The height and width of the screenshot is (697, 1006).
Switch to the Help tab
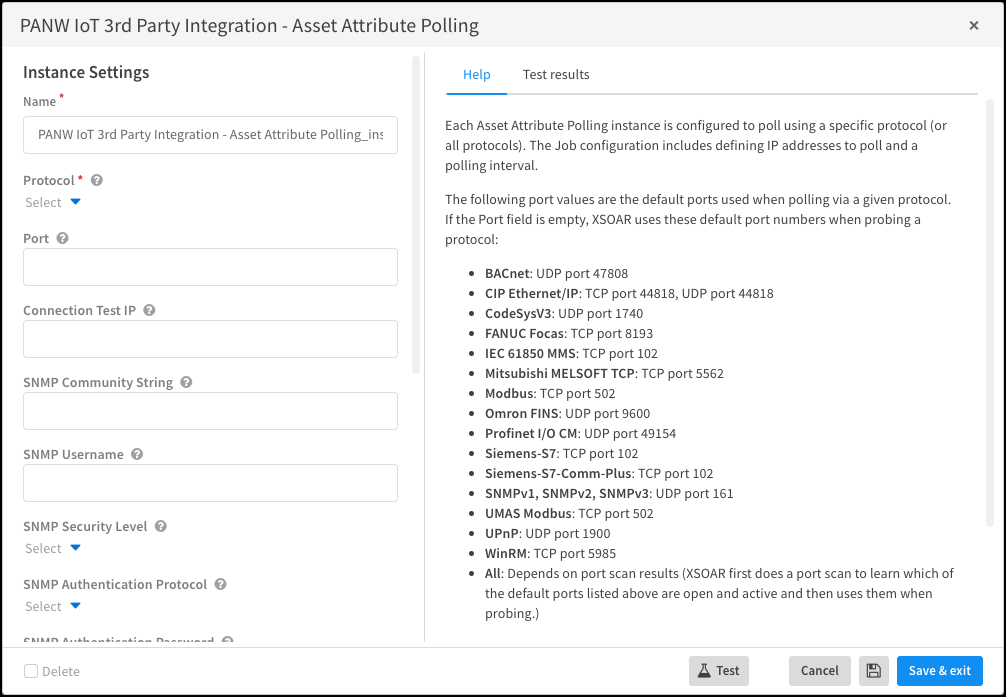click(x=477, y=75)
